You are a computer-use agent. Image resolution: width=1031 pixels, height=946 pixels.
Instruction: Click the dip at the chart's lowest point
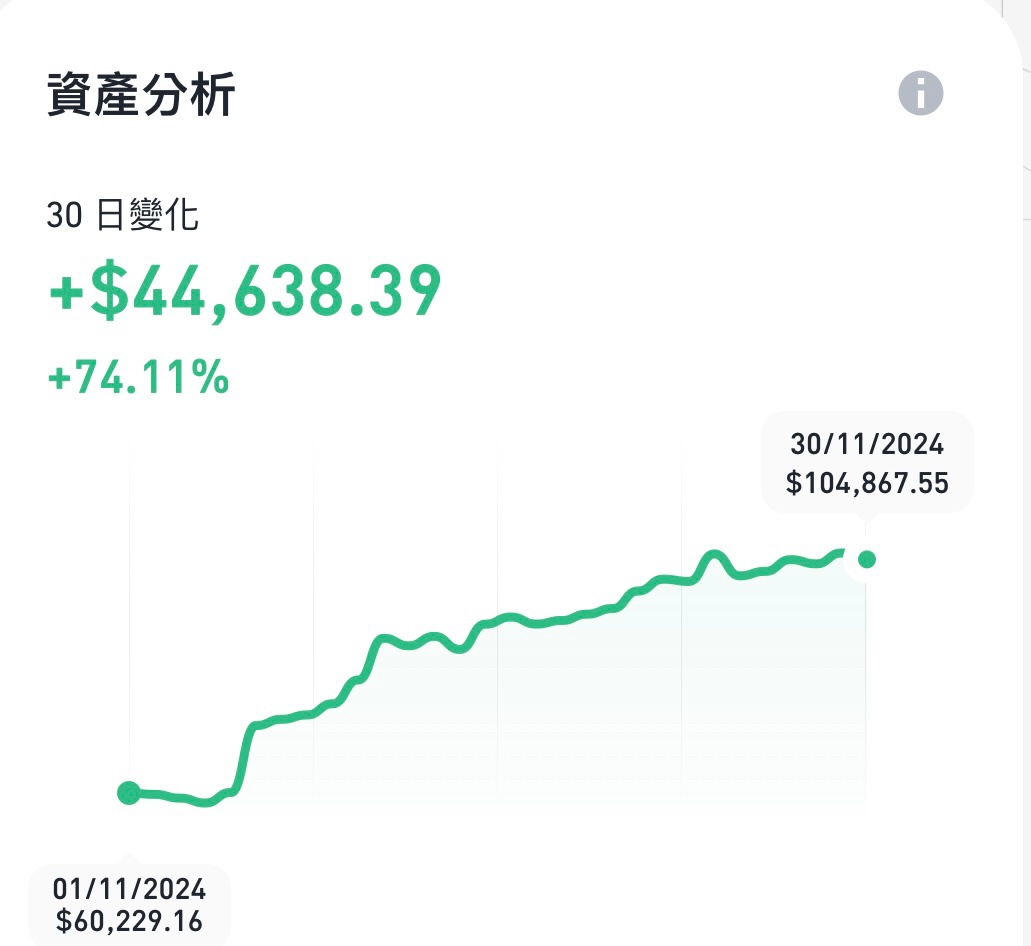[x=205, y=802]
